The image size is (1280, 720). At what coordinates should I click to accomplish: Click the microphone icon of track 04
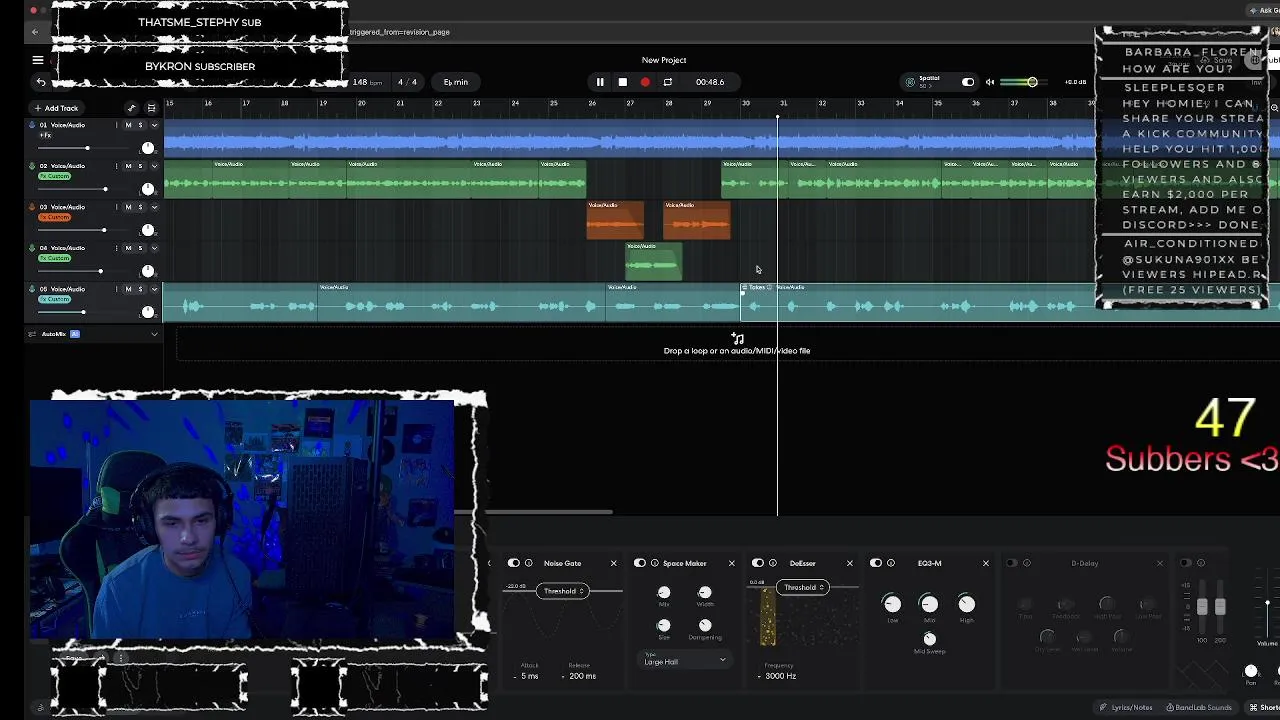(x=32, y=248)
